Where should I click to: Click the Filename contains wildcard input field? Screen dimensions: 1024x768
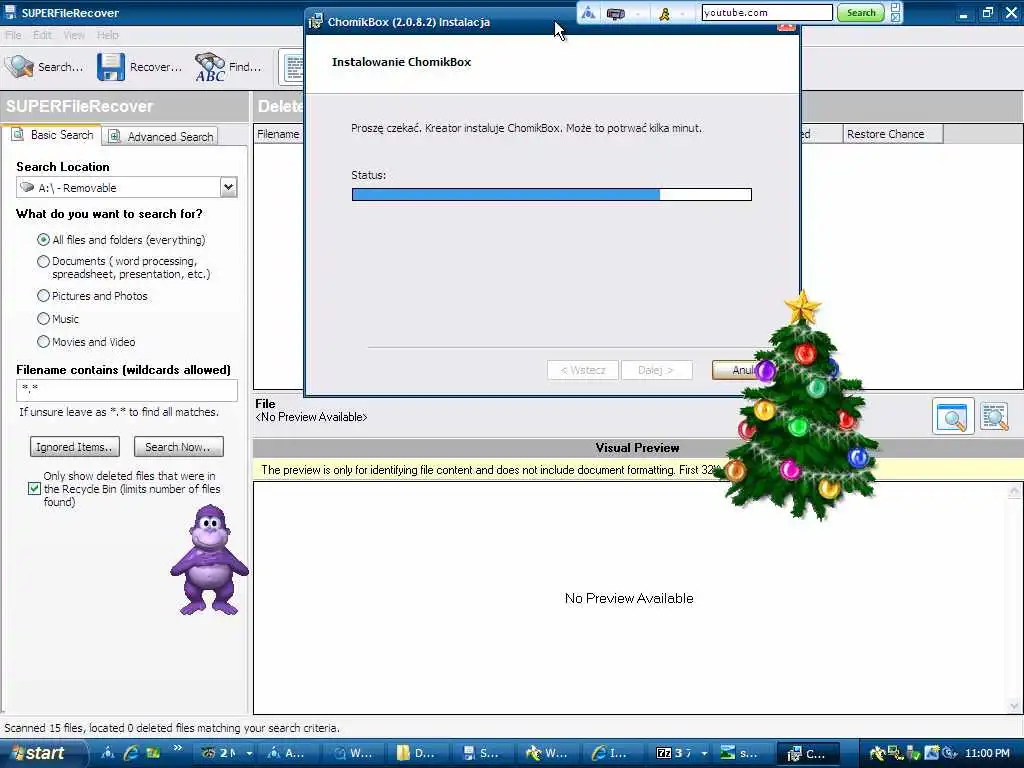[x=127, y=390]
